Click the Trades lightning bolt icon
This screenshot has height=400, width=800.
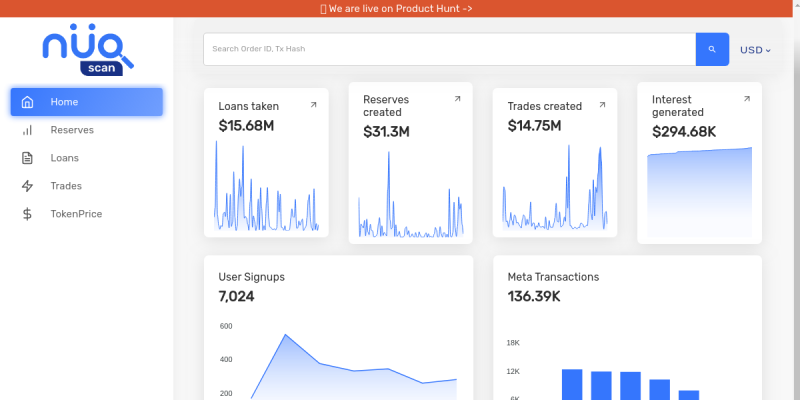point(28,186)
